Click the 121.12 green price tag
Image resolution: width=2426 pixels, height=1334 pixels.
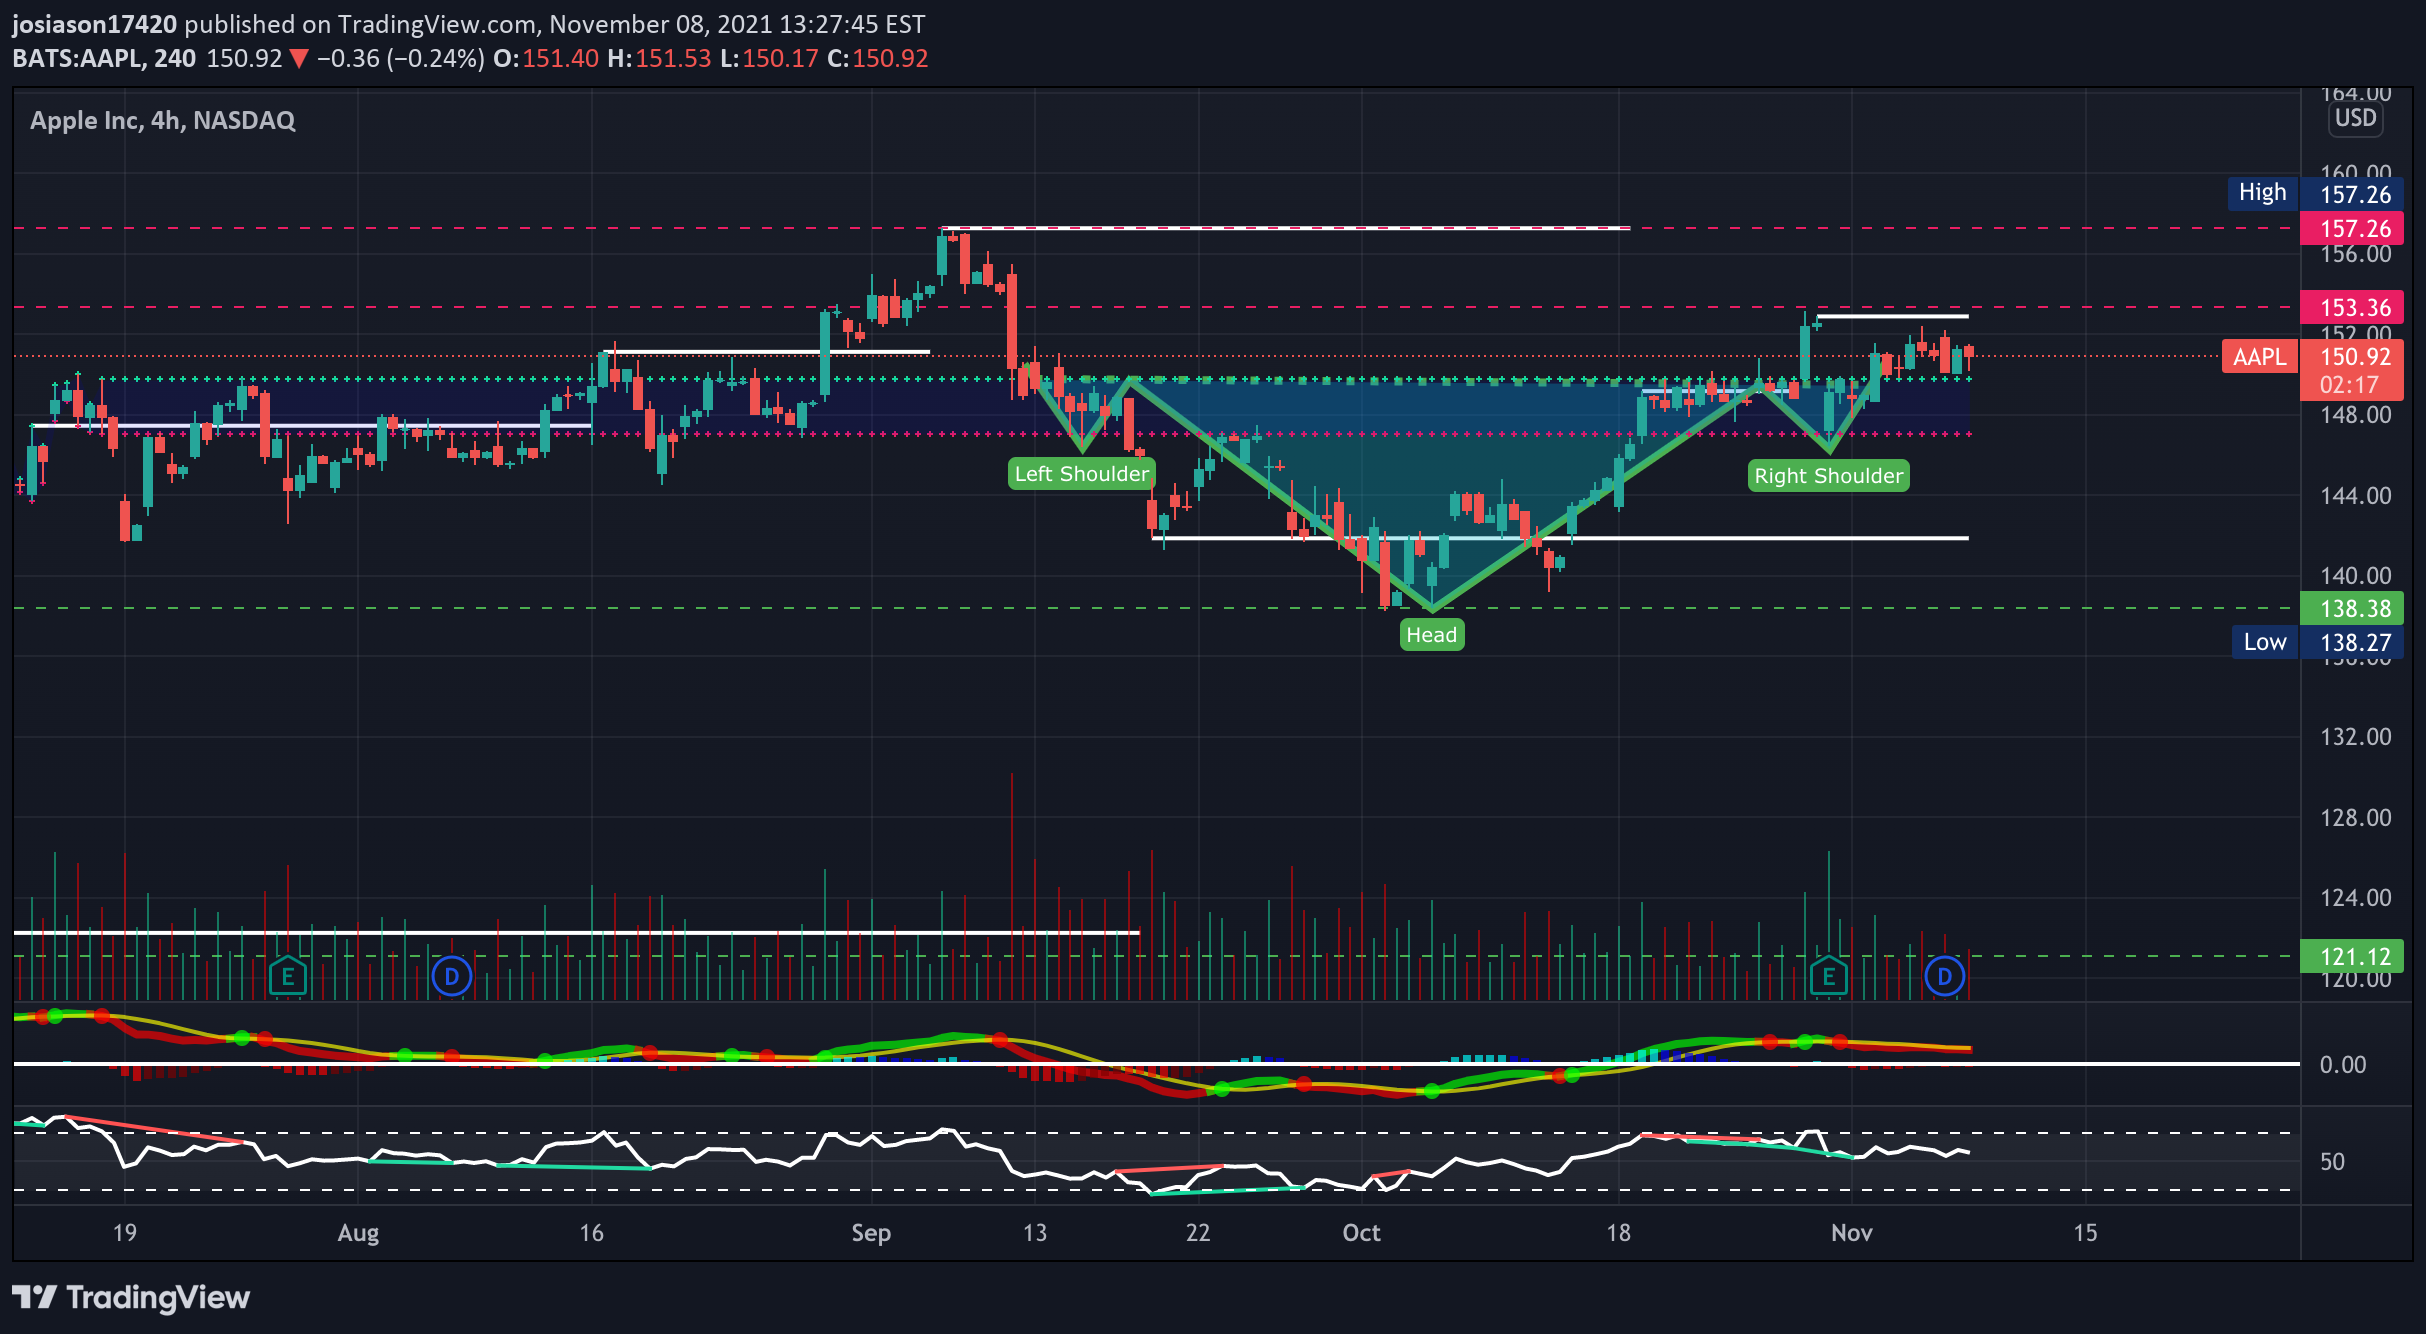pyautogui.click(x=2351, y=957)
